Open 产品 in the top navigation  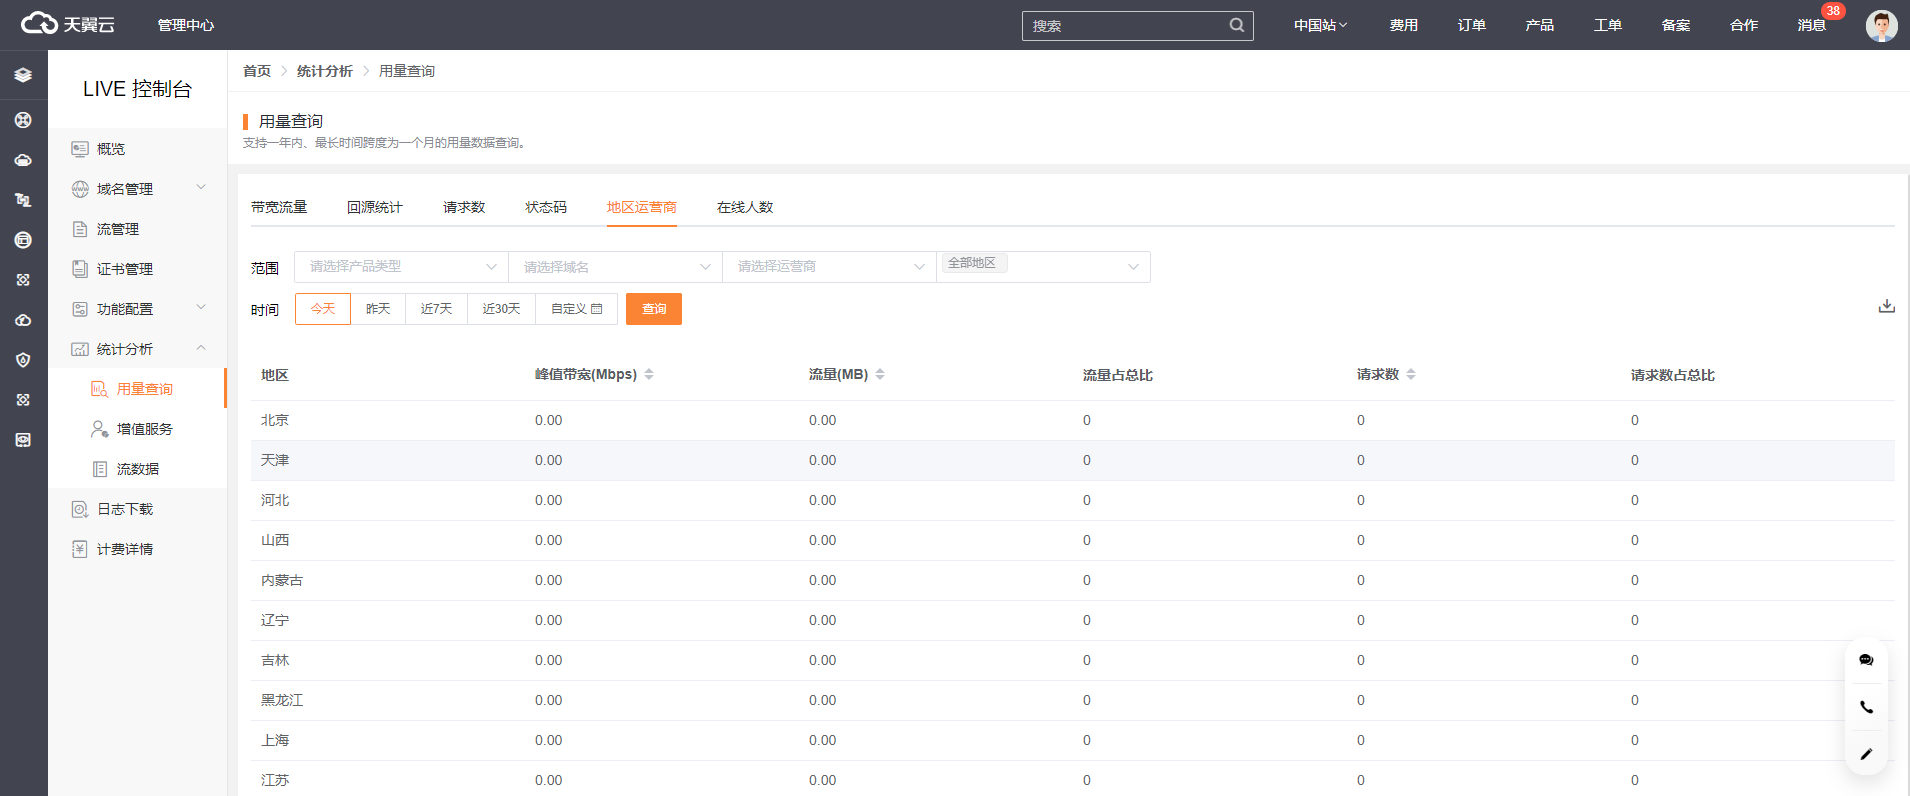1539,25
